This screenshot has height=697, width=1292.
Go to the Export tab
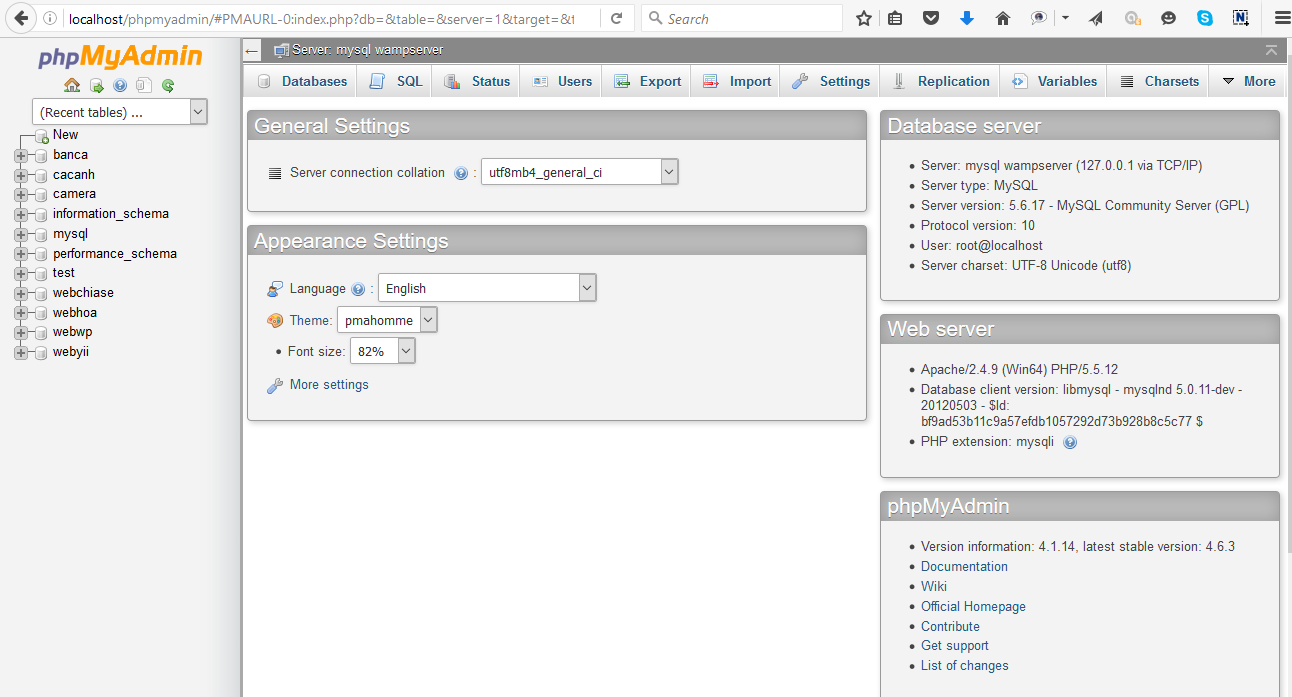[647, 81]
